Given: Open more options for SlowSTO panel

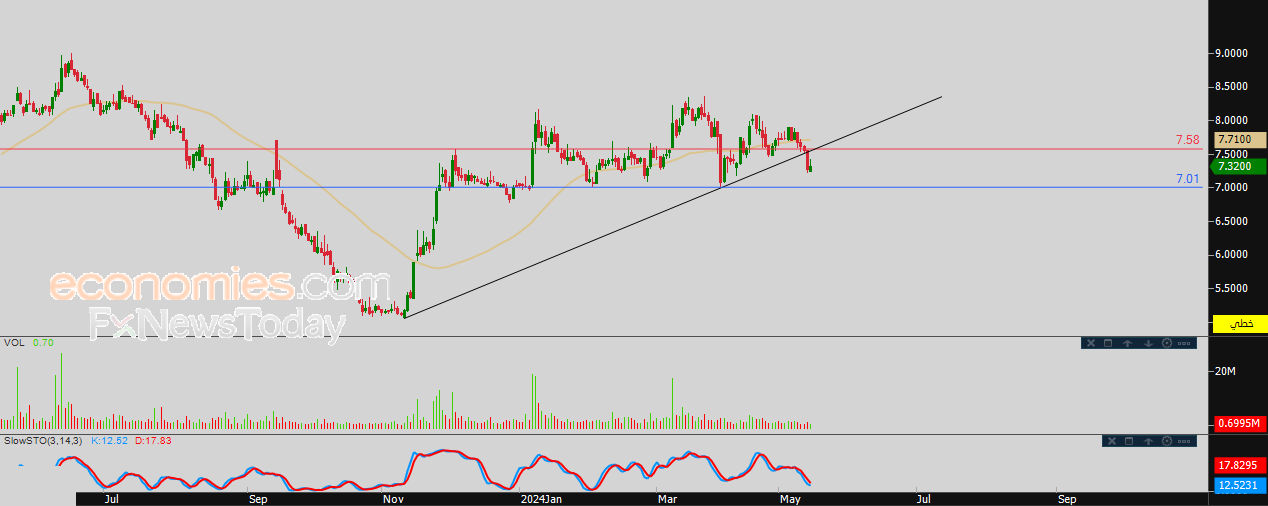Looking at the screenshot, I should 1184,441.
